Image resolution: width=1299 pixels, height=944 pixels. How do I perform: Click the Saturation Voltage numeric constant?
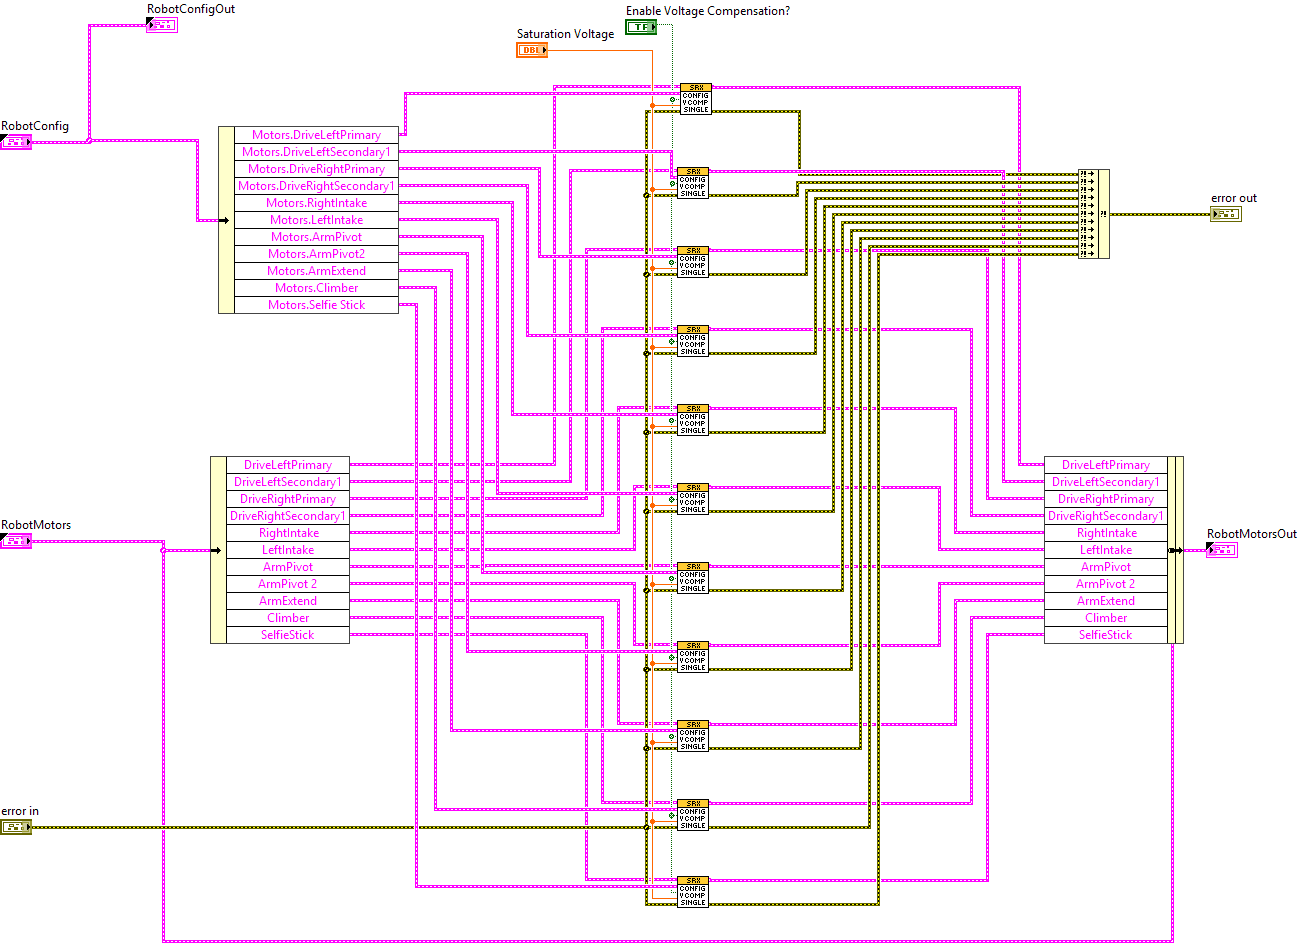[x=530, y=49]
